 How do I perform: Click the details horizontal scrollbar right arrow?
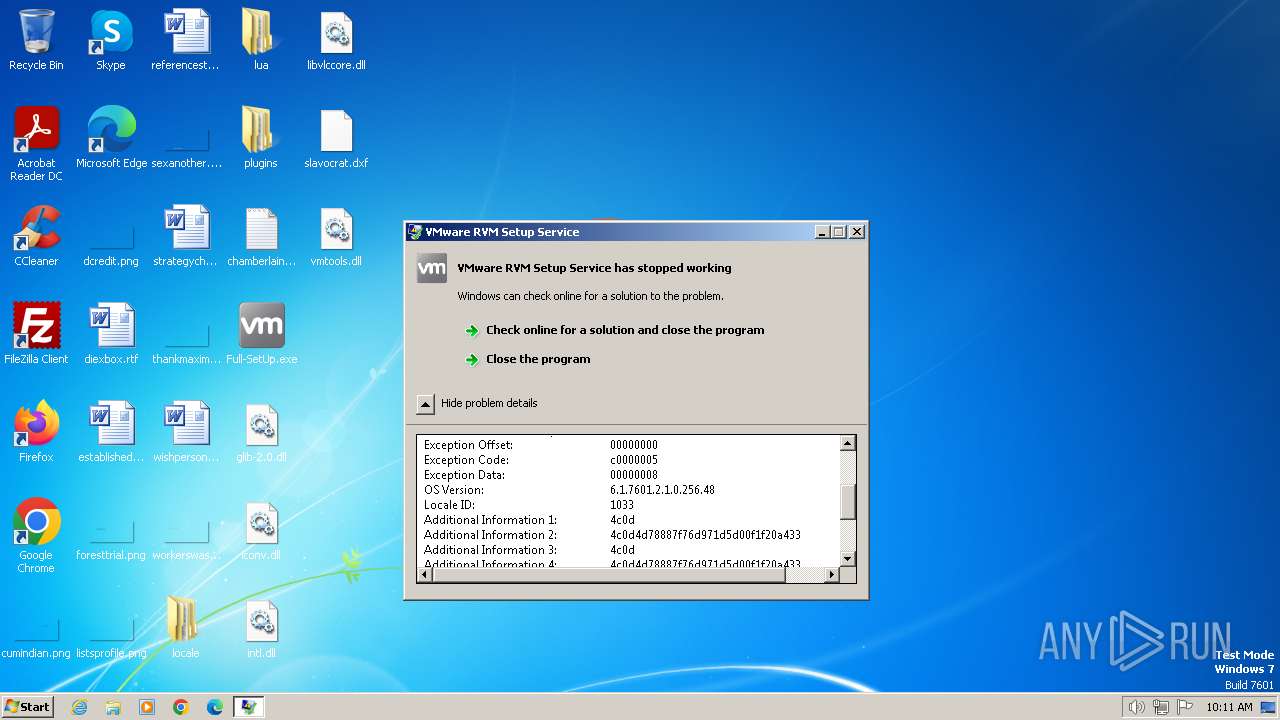831,575
